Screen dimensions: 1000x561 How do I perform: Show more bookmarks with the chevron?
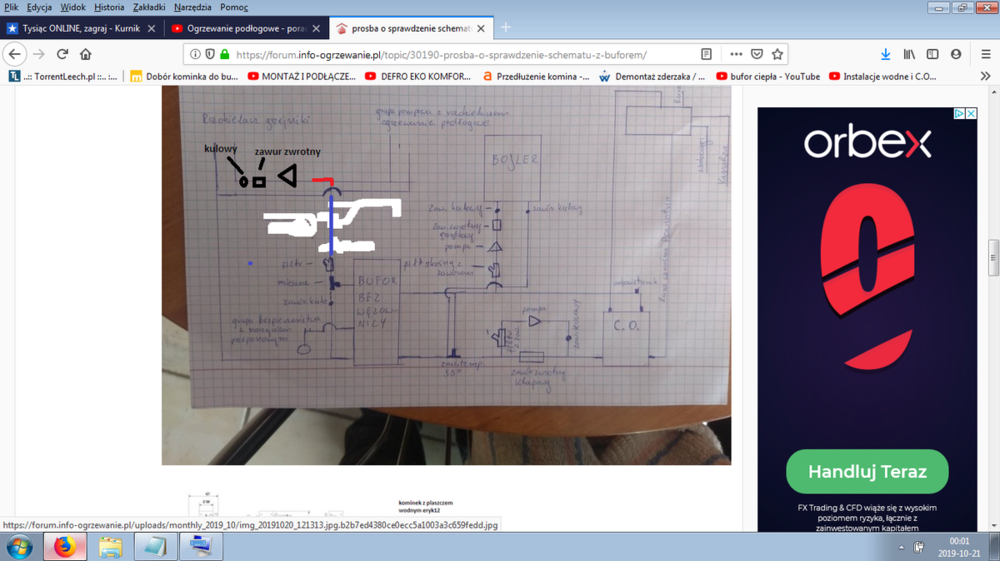tap(986, 76)
